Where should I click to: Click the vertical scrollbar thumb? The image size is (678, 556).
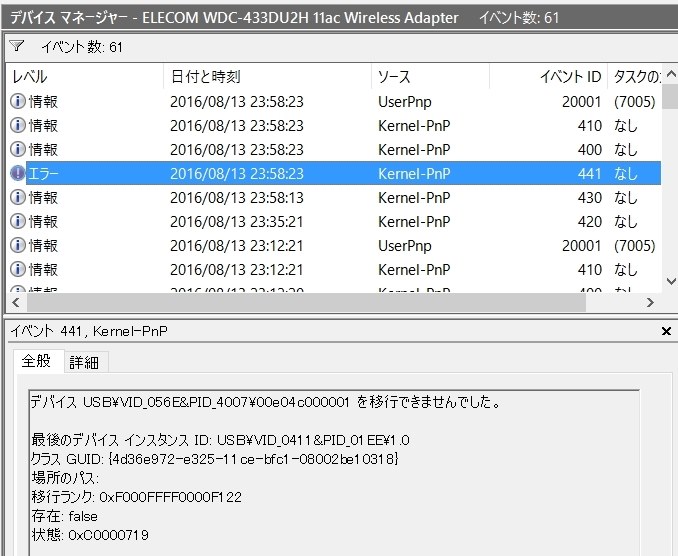coord(671,96)
